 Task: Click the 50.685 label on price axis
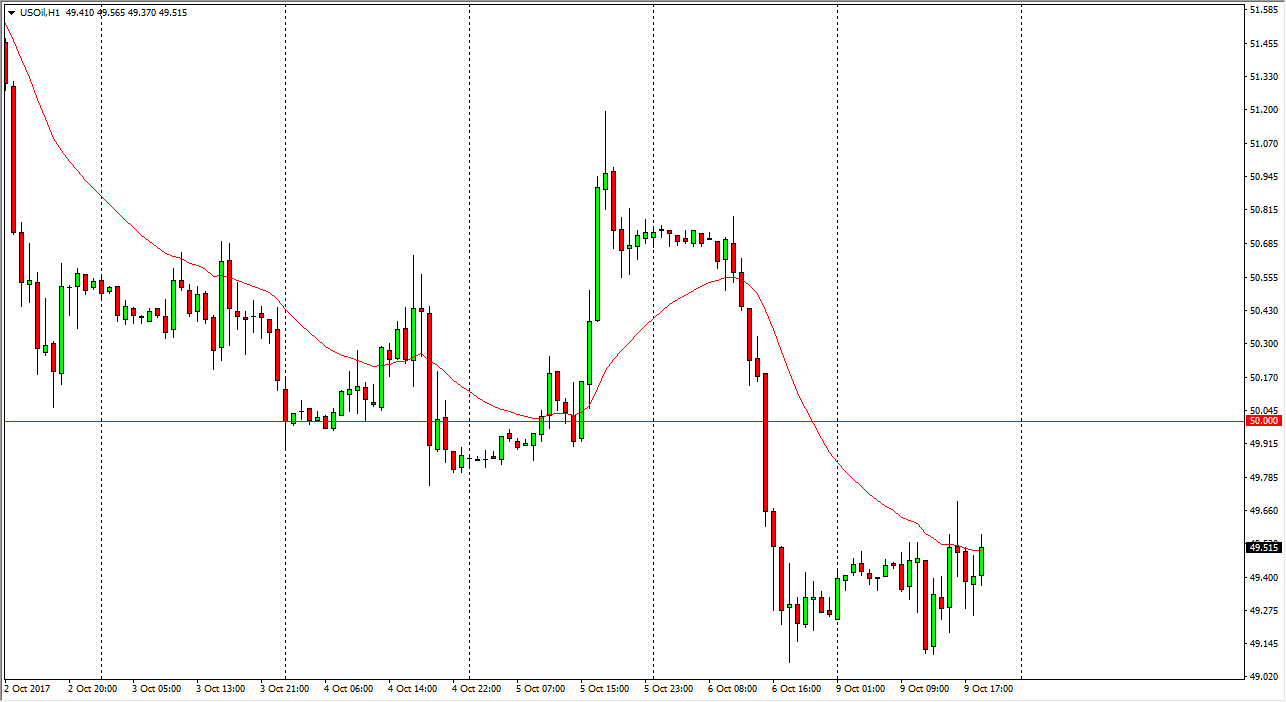[x=1264, y=244]
